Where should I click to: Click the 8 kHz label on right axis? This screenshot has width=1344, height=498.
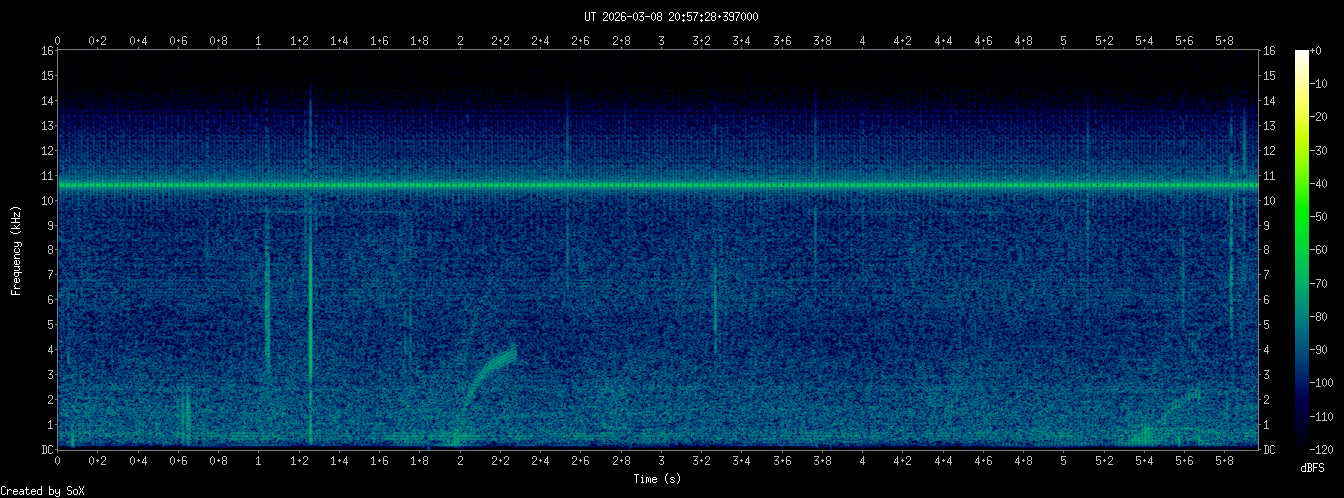(1269, 250)
